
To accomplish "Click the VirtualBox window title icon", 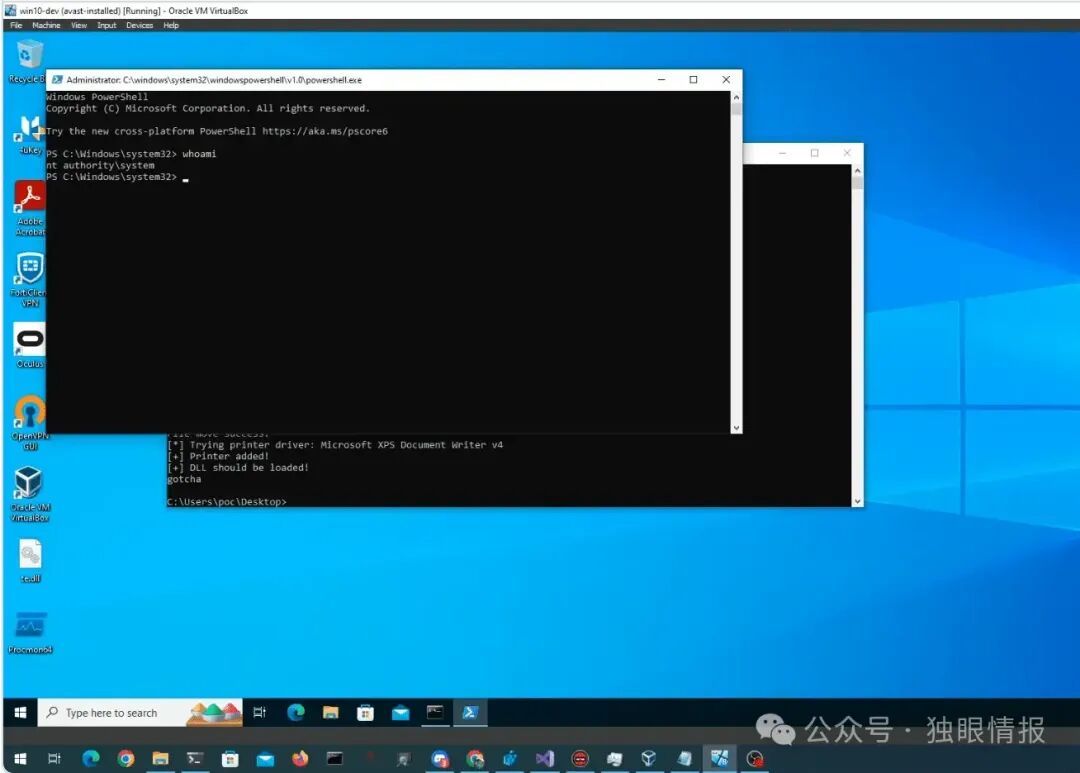I will click(10, 10).
